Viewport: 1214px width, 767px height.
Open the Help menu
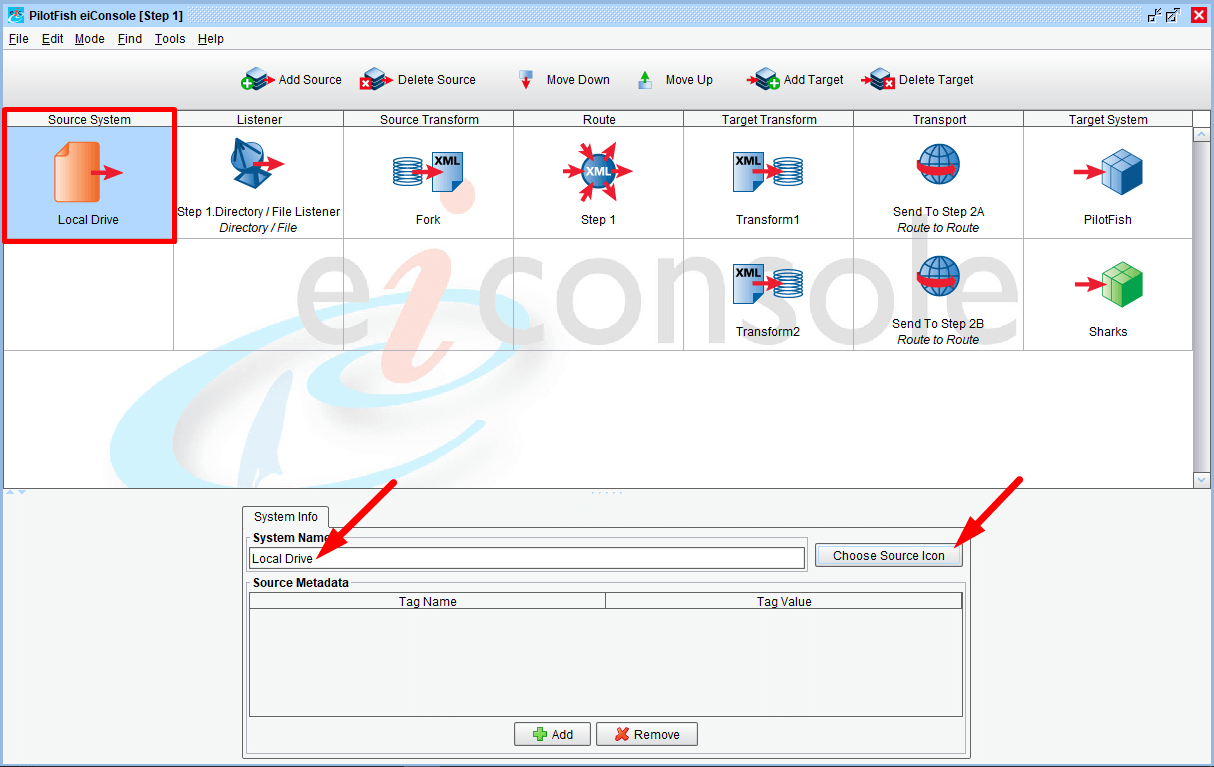[x=211, y=39]
